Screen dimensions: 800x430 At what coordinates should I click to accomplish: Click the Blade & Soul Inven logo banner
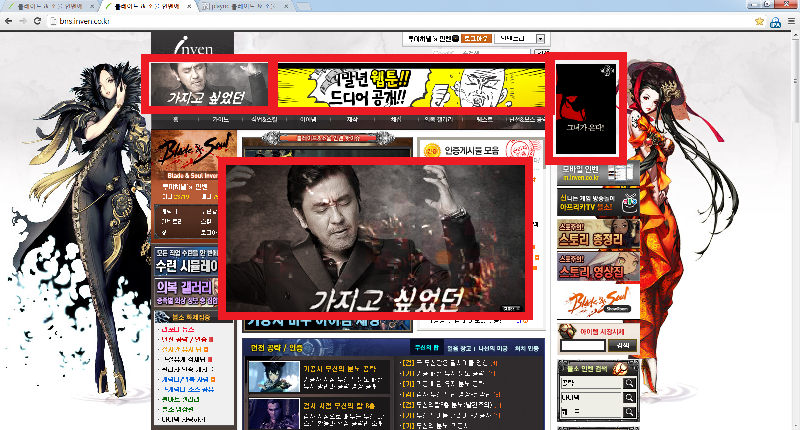(194, 156)
